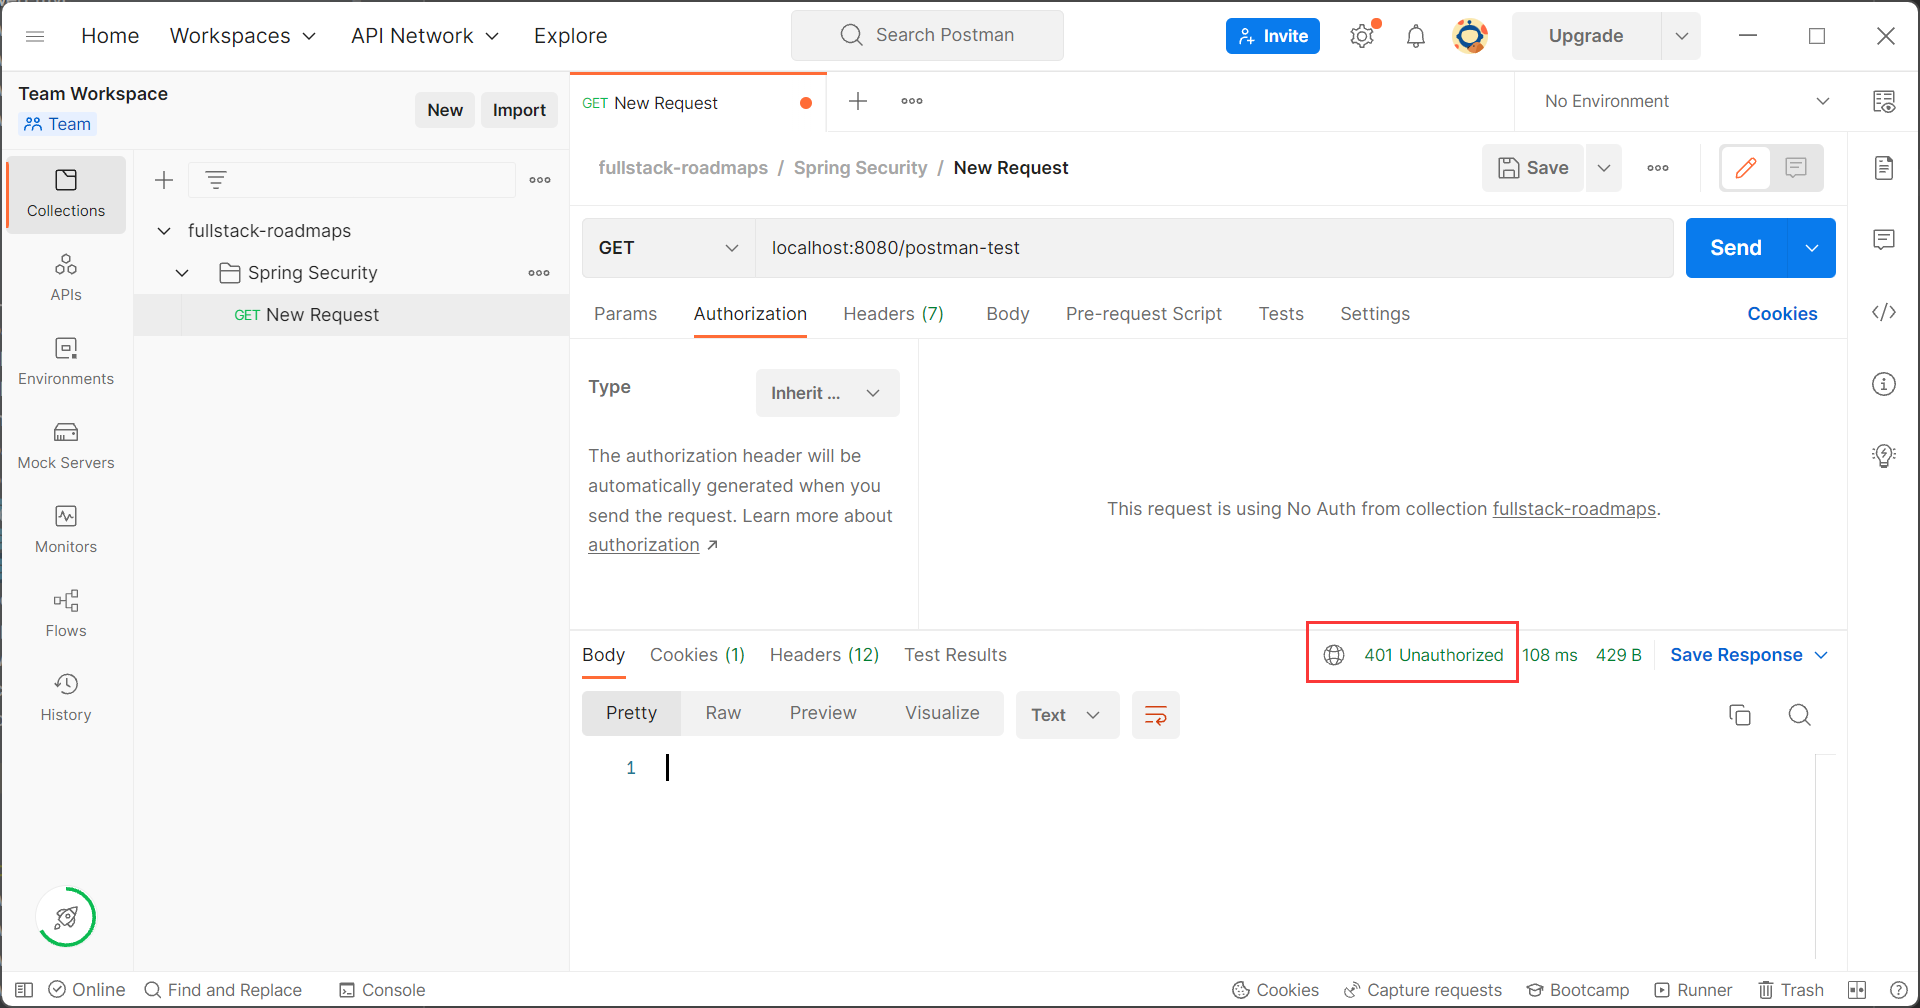Open the Cookies link
The height and width of the screenshot is (1008, 1920).
click(x=1782, y=314)
